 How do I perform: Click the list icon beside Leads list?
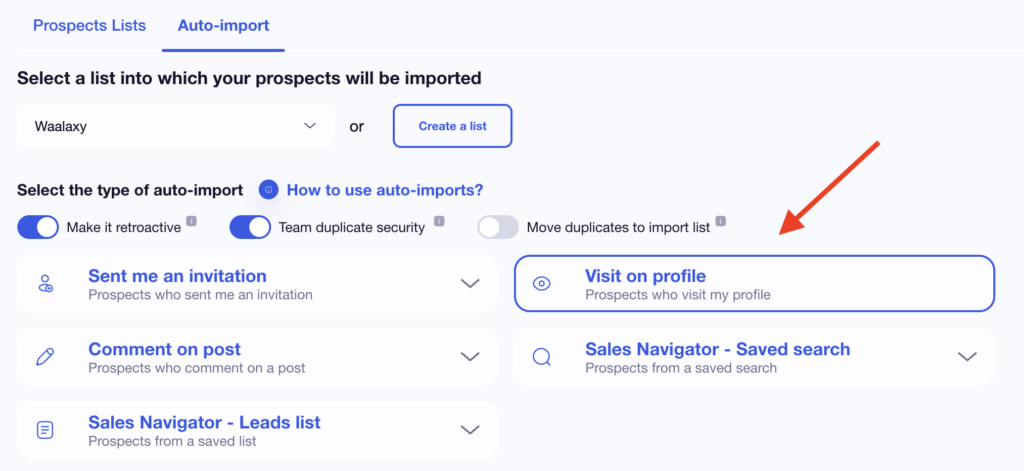(x=44, y=430)
